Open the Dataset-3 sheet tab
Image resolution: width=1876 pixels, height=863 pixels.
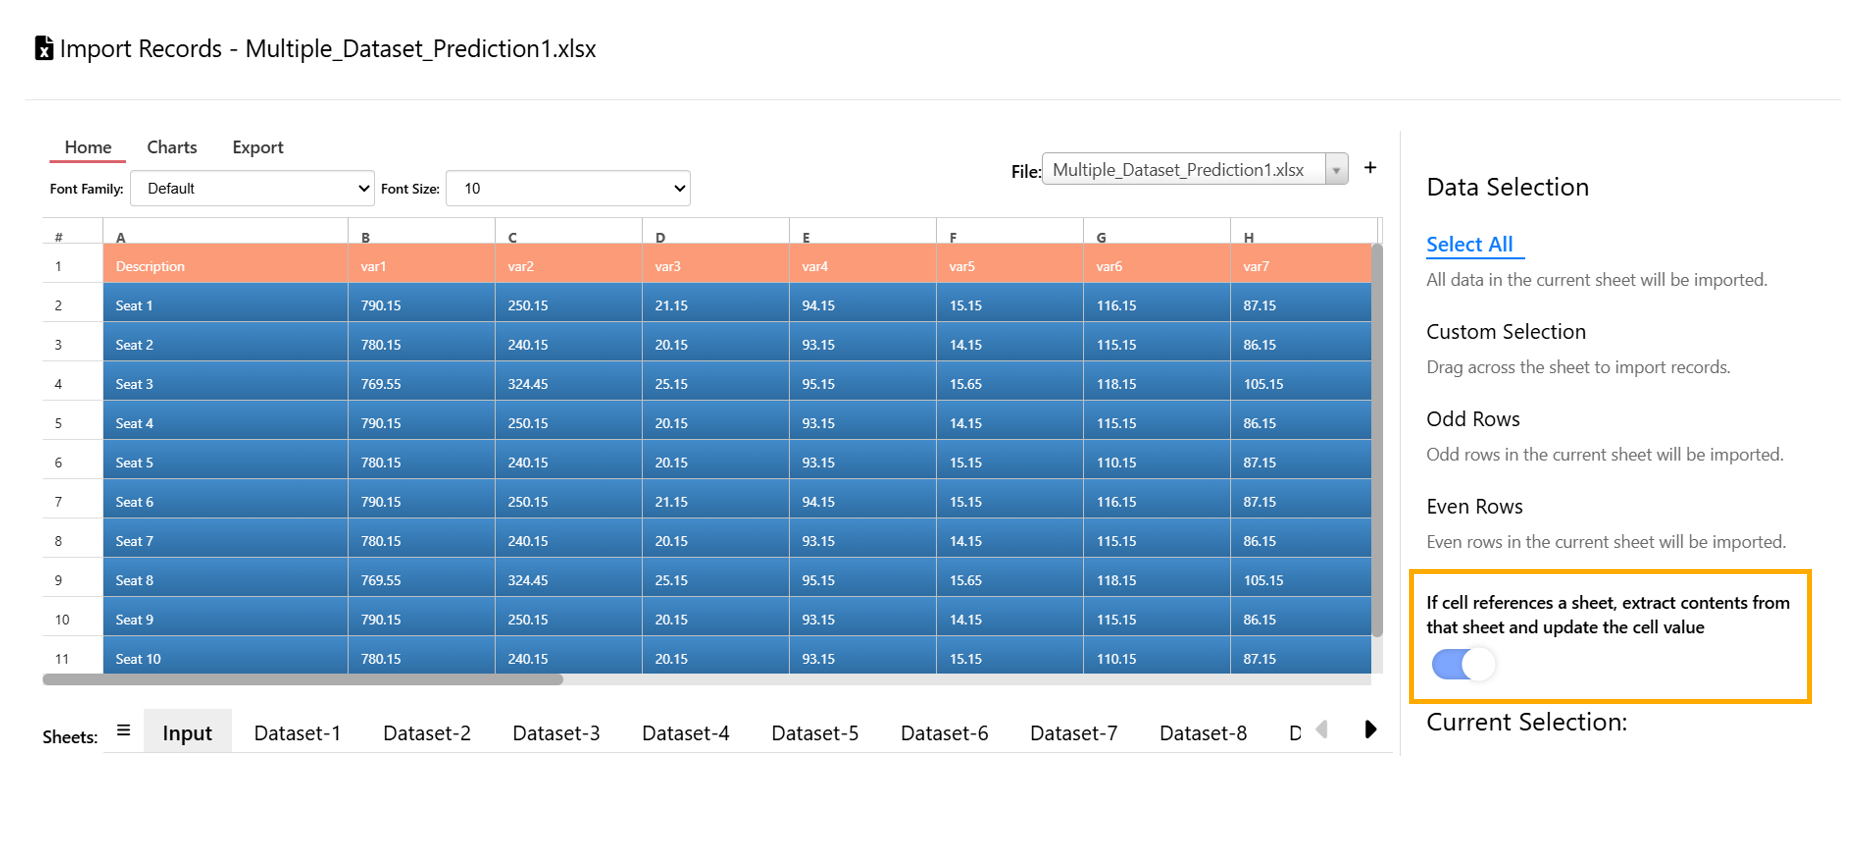pos(556,733)
